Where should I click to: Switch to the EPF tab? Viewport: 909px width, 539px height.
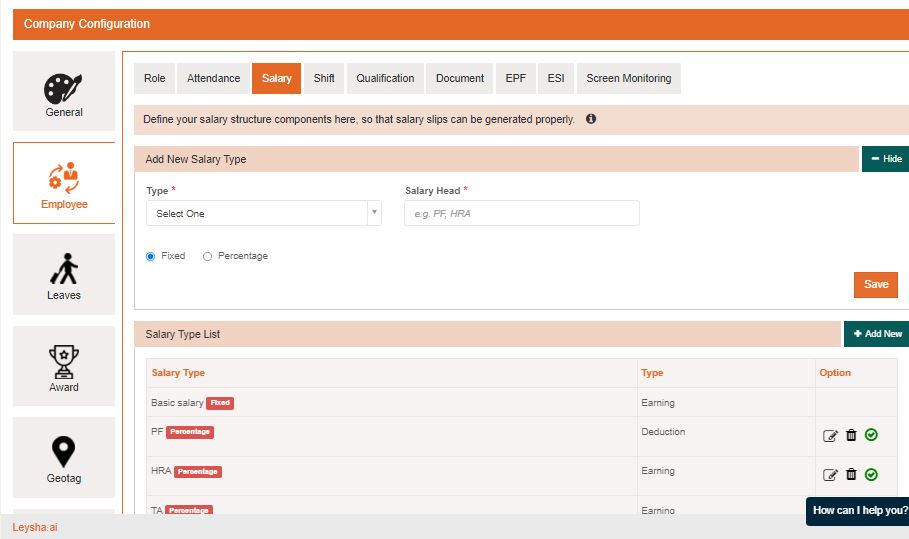pyautogui.click(x=515, y=78)
